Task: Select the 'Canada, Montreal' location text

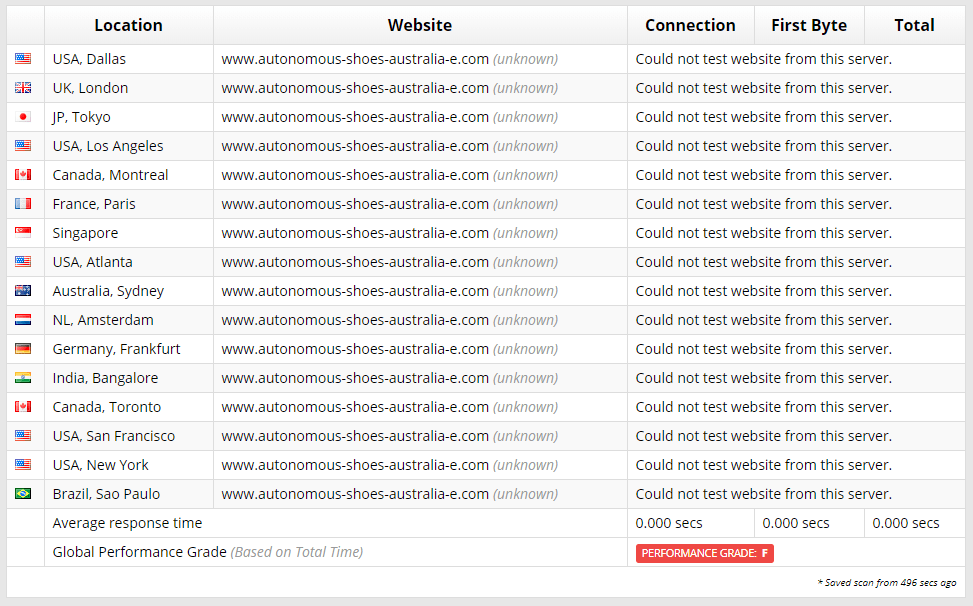Action: [110, 175]
